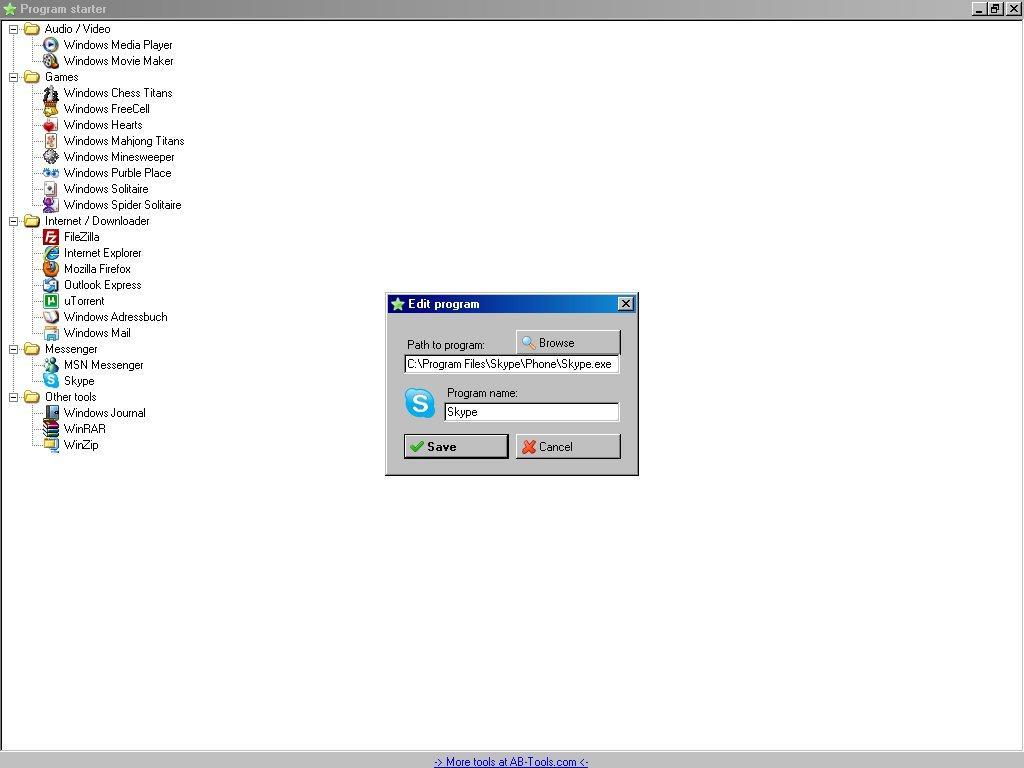The width and height of the screenshot is (1024, 768).
Task: Click the Mozilla Firefox icon
Action: tap(51, 269)
